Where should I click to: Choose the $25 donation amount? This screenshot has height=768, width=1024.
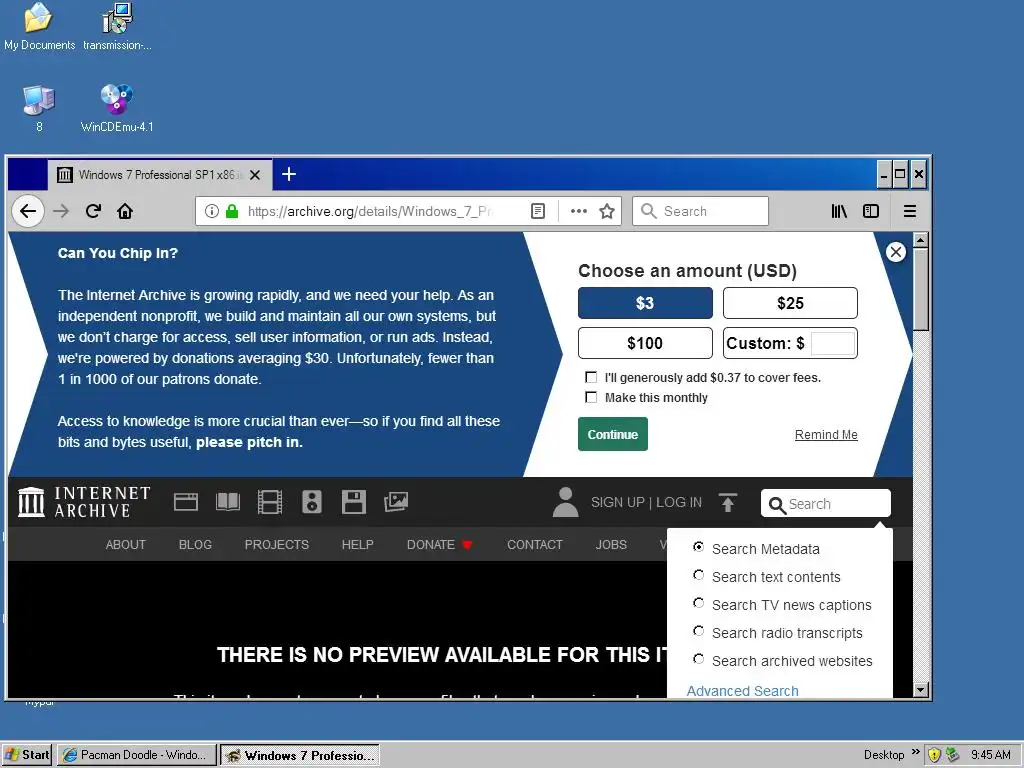790,303
